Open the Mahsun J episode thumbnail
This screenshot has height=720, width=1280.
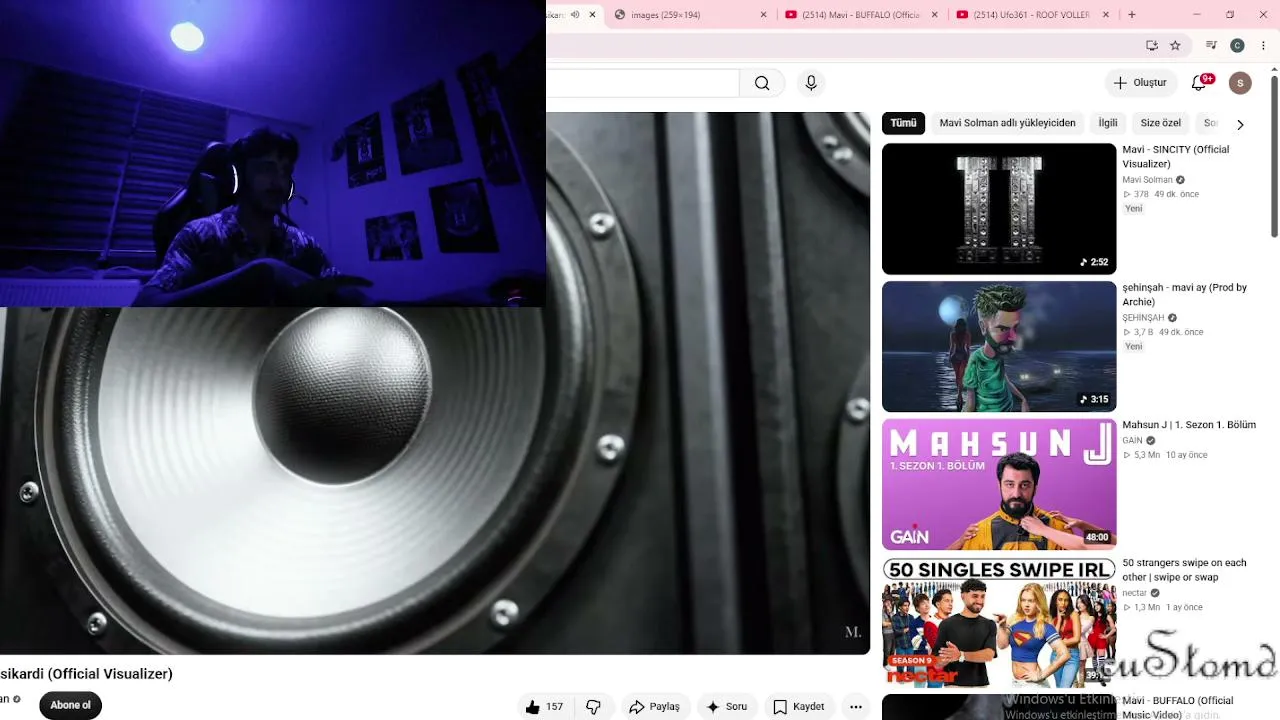point(999,484)
